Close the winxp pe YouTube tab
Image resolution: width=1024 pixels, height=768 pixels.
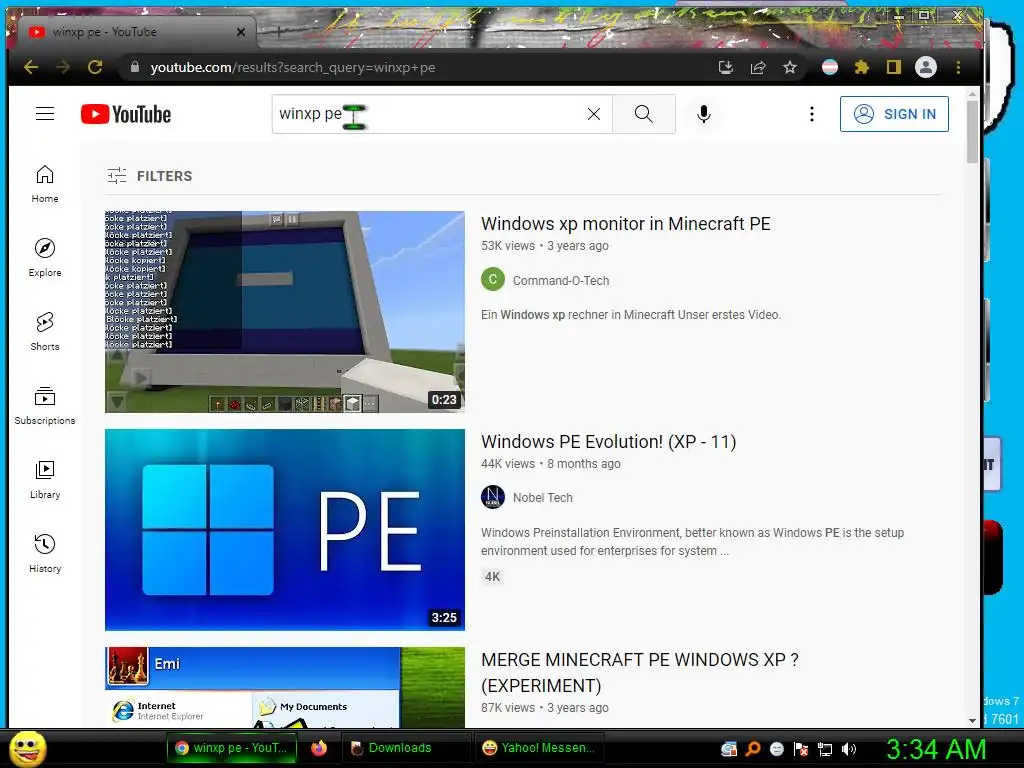click(x=241, y=32)
